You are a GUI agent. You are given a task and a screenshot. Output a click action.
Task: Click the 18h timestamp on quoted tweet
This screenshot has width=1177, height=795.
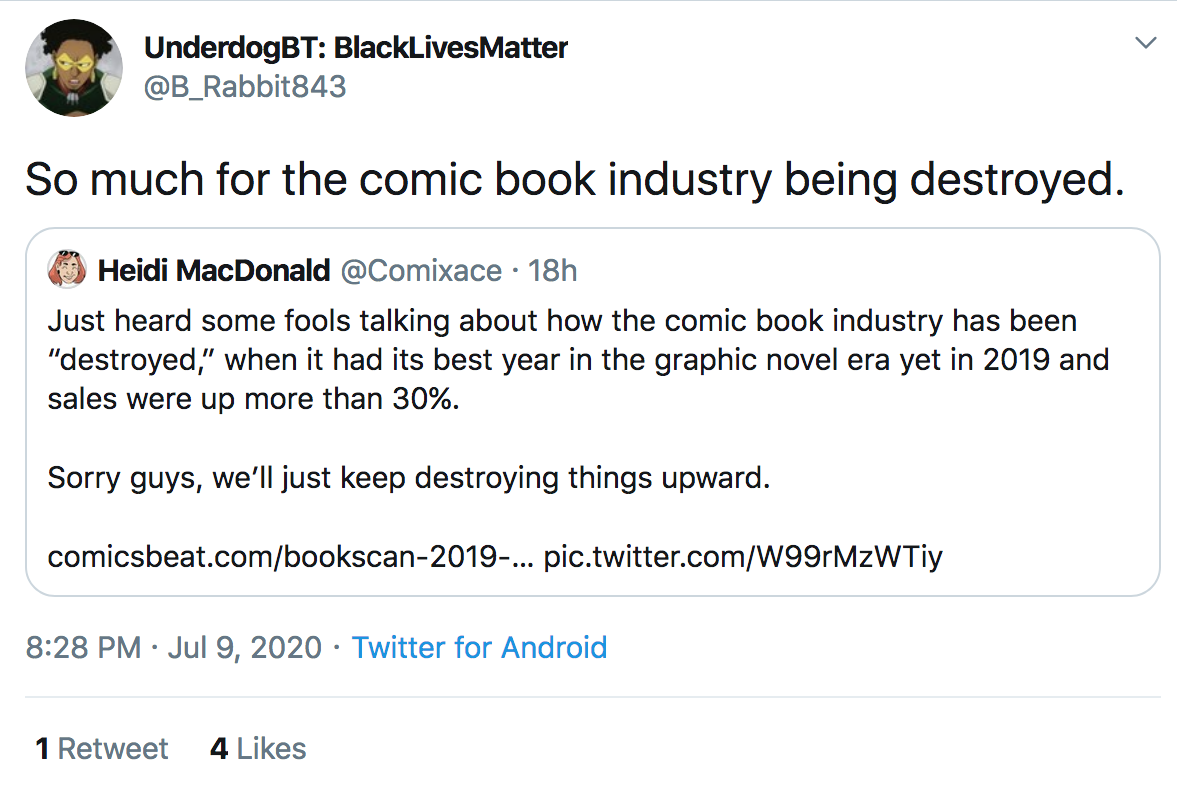tap(552, 270)
